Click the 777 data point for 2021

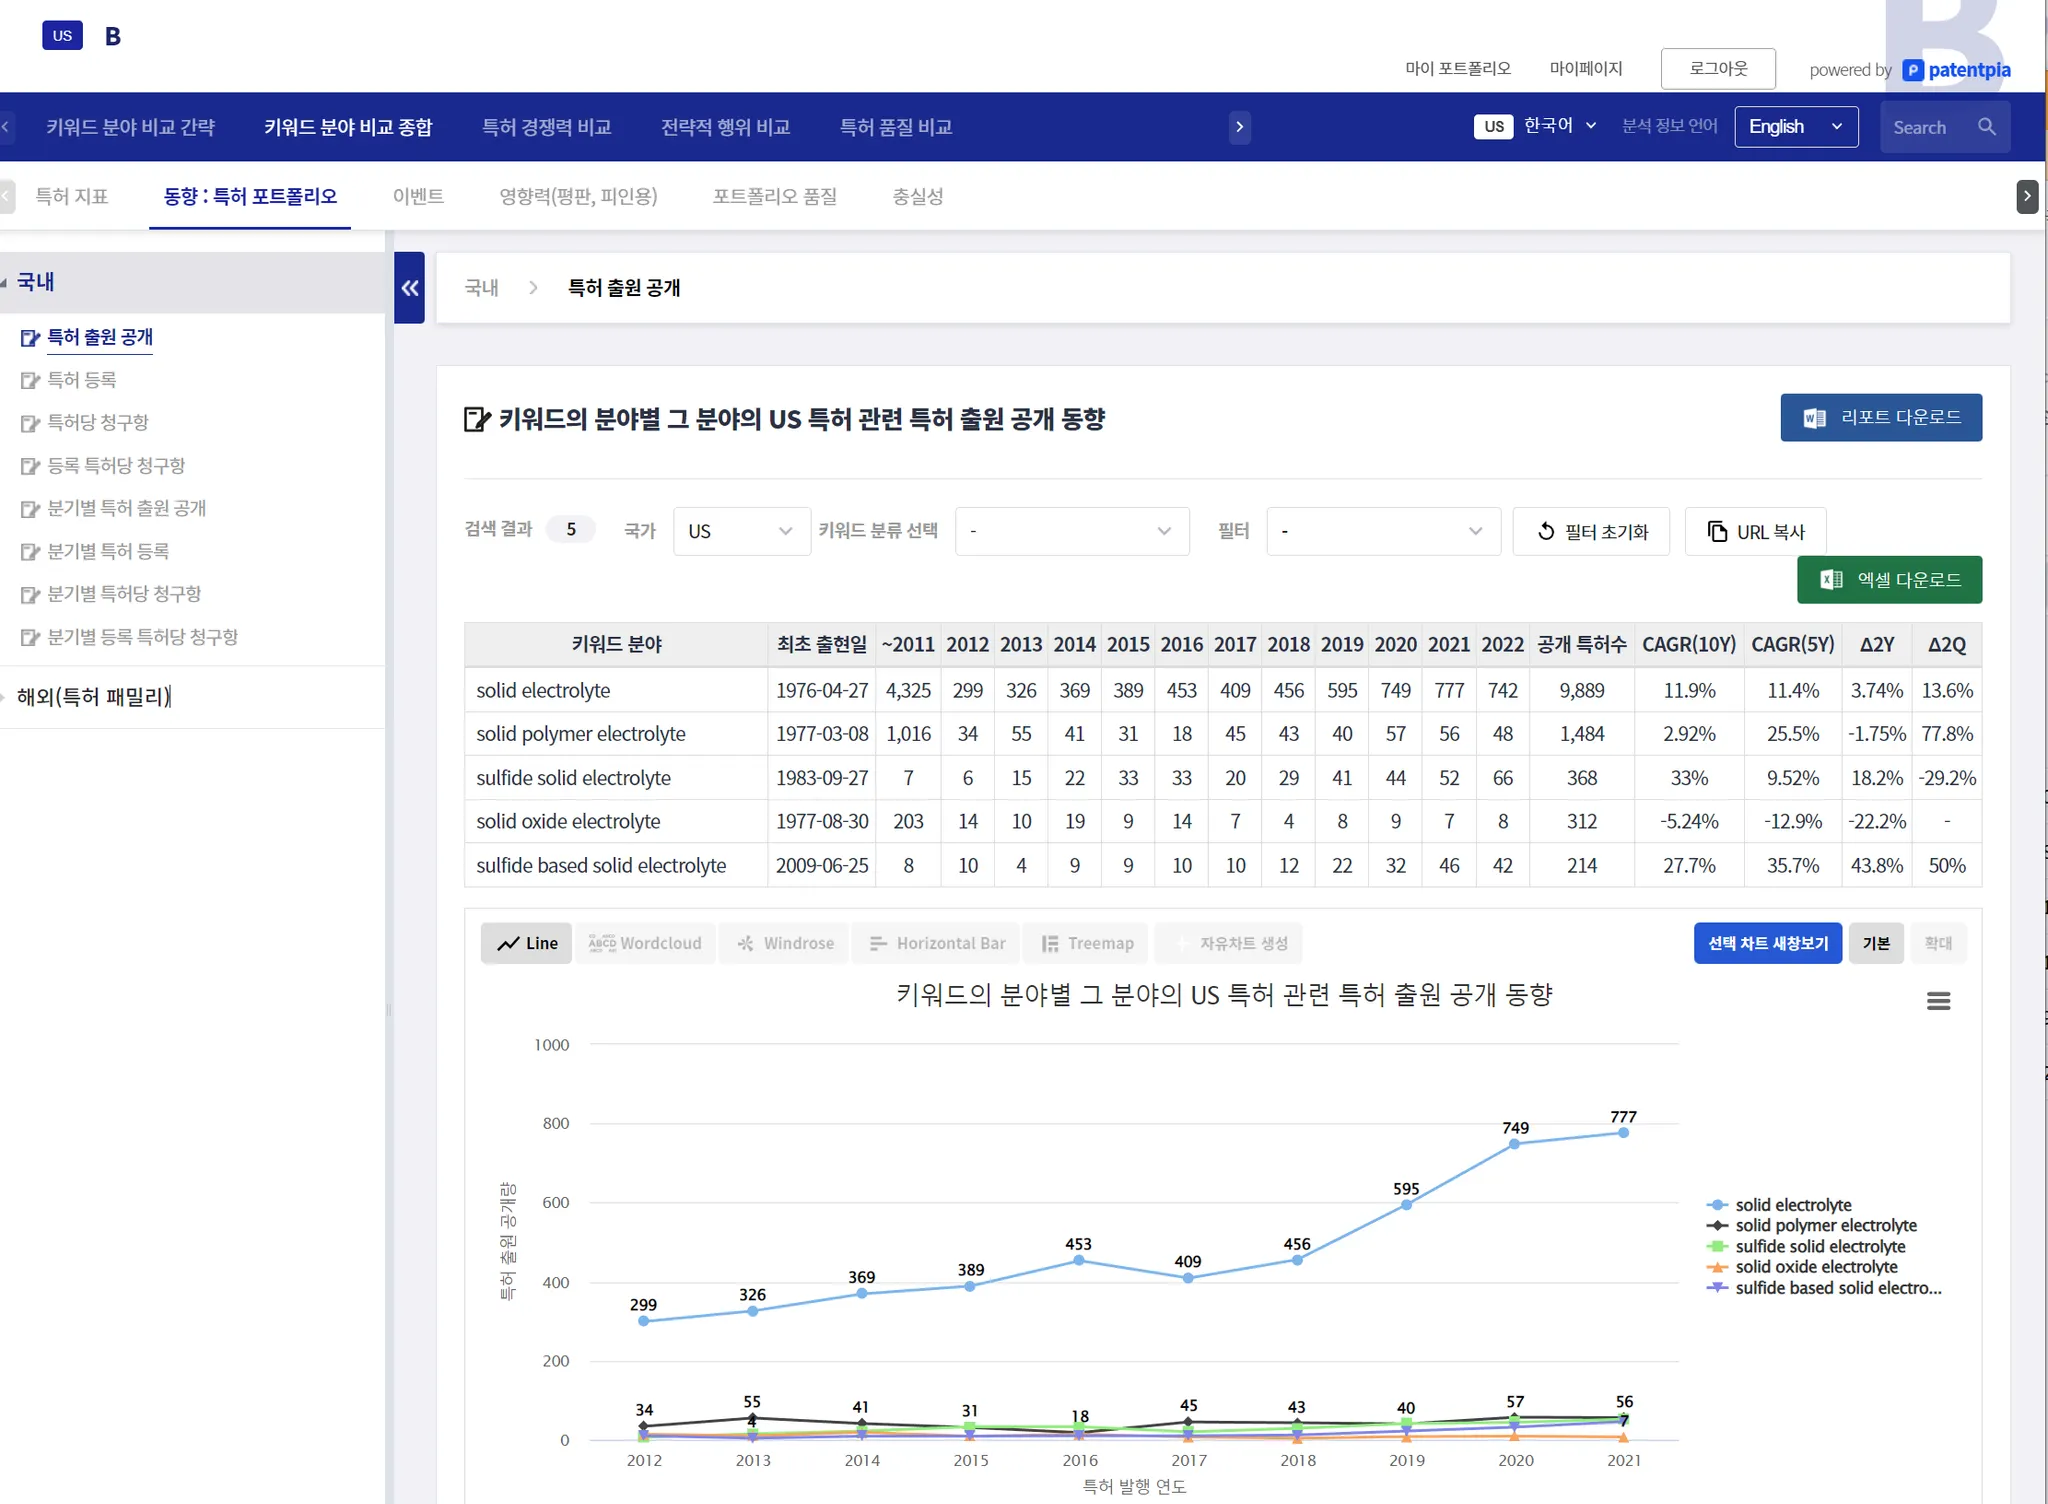tap(1623, 1133)
